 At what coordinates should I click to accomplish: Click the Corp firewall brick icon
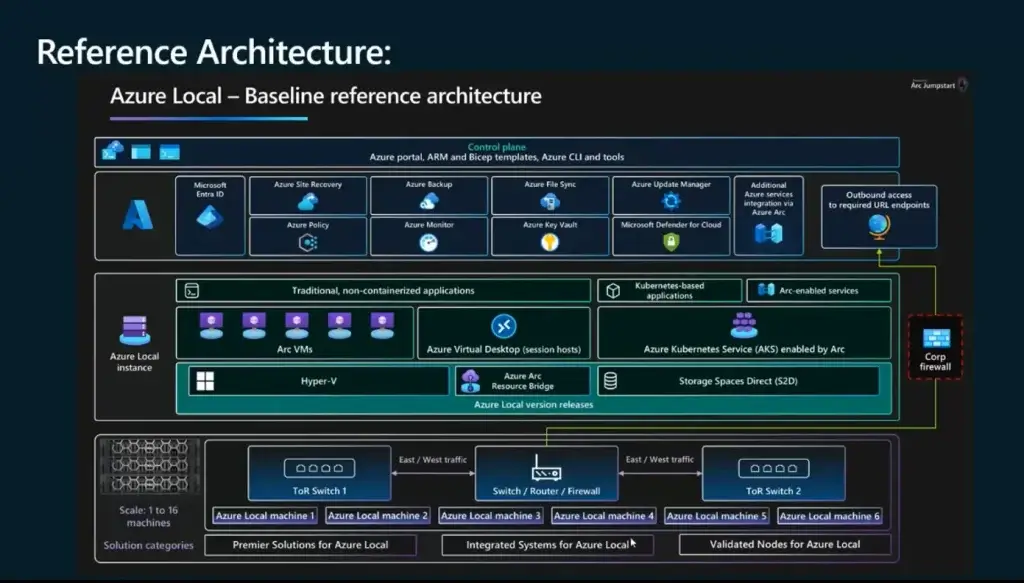click(936, 338)
